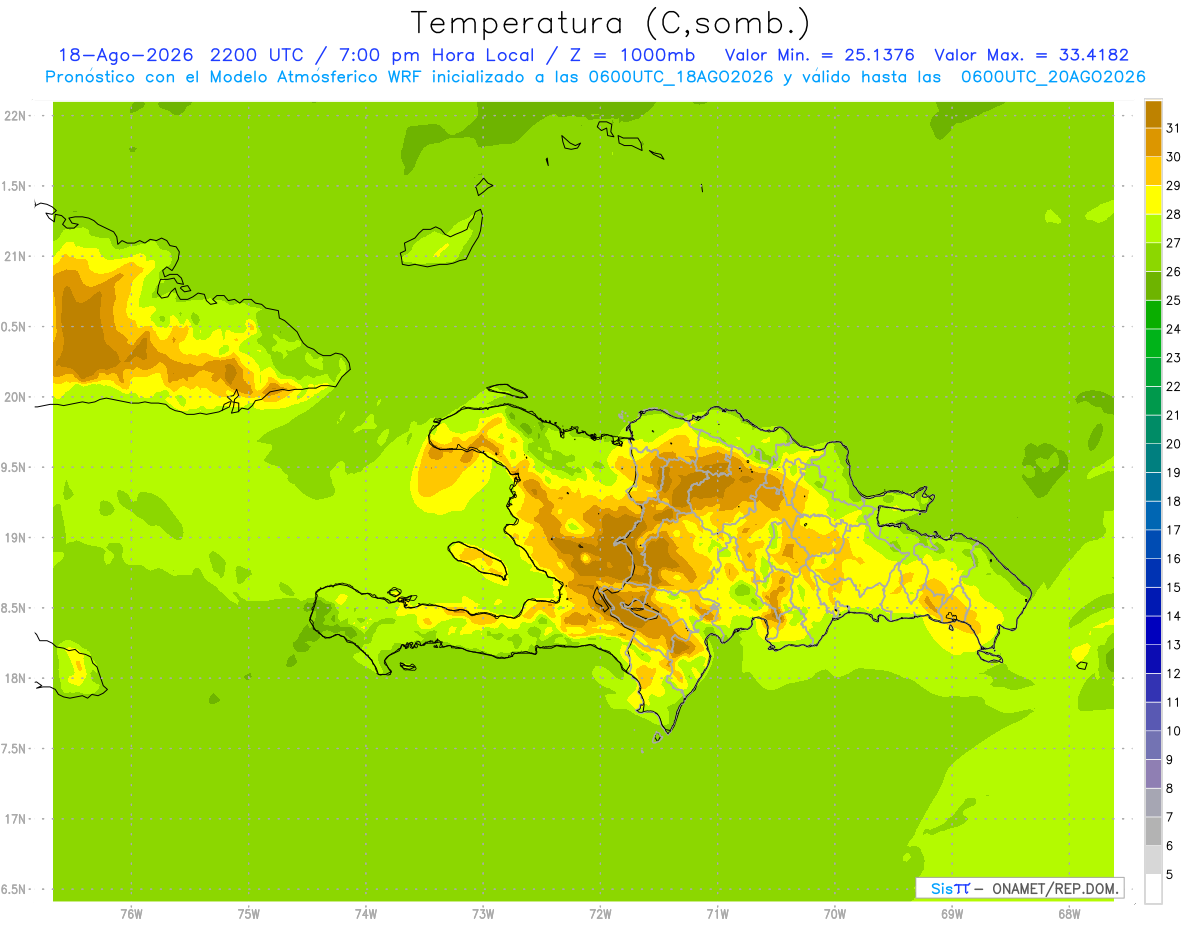Click the '13' colorbar label
Viewport: 1200px width, 927px height.
point(1173,645)
